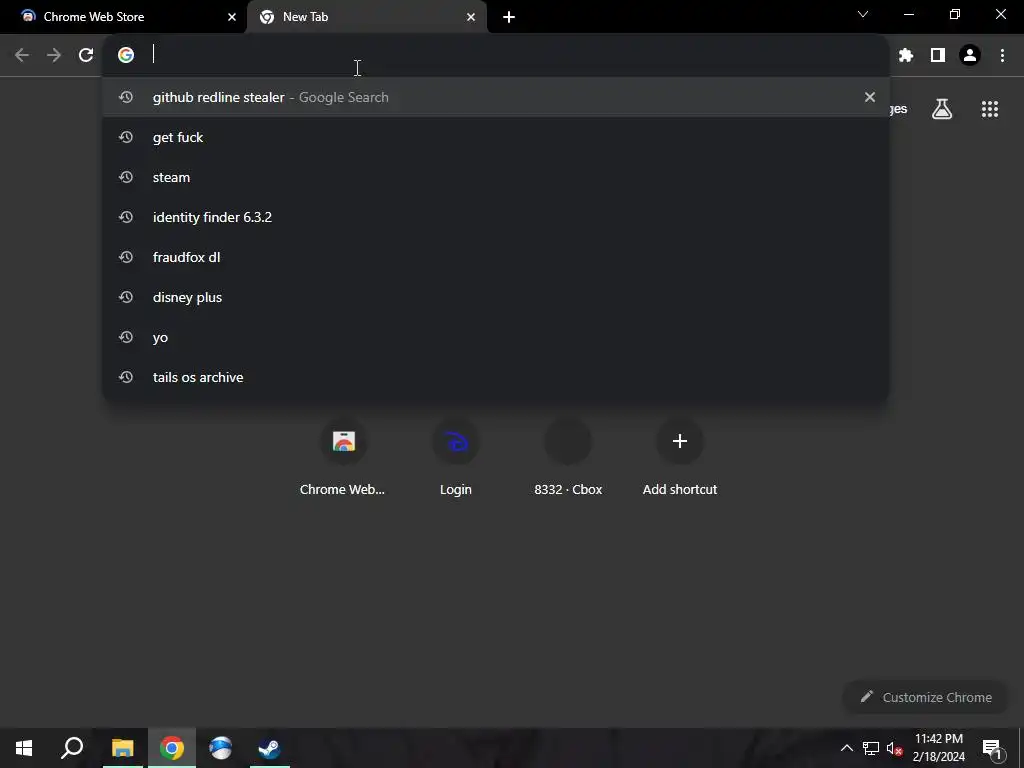This screenshot has height=768, width=1024.
Task: Click the muted volume tray icon
Action: [x=894, y=748]
